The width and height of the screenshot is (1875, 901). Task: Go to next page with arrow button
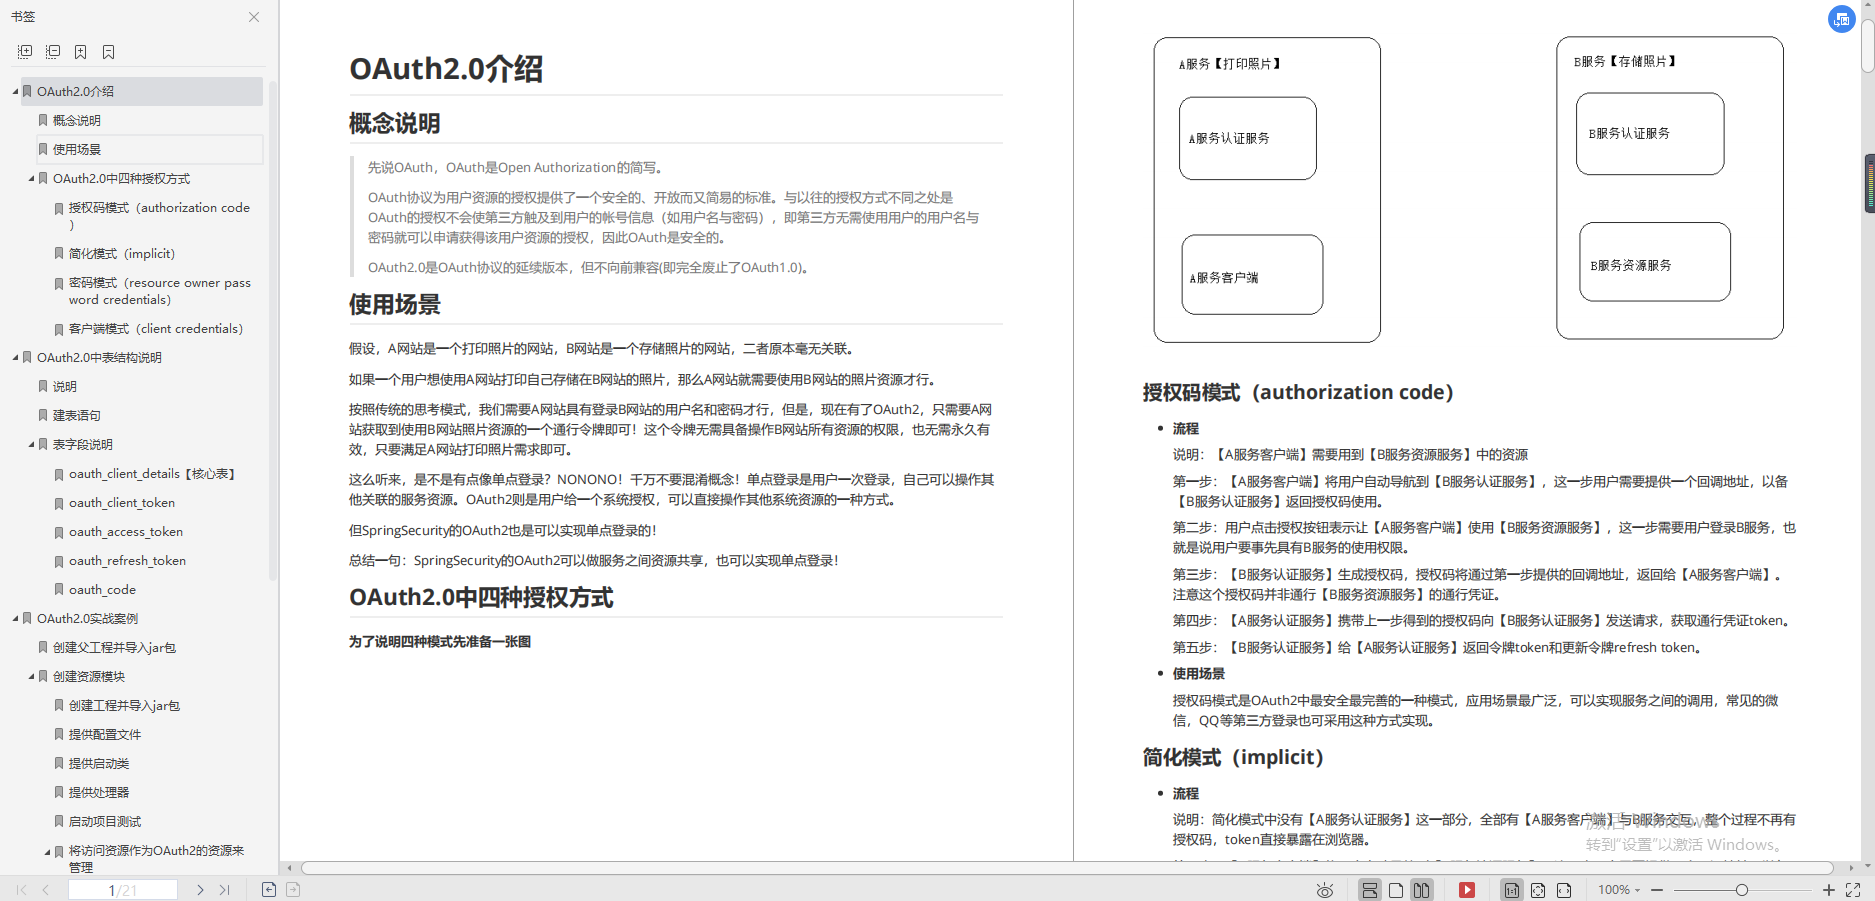(x=200, y=889)
